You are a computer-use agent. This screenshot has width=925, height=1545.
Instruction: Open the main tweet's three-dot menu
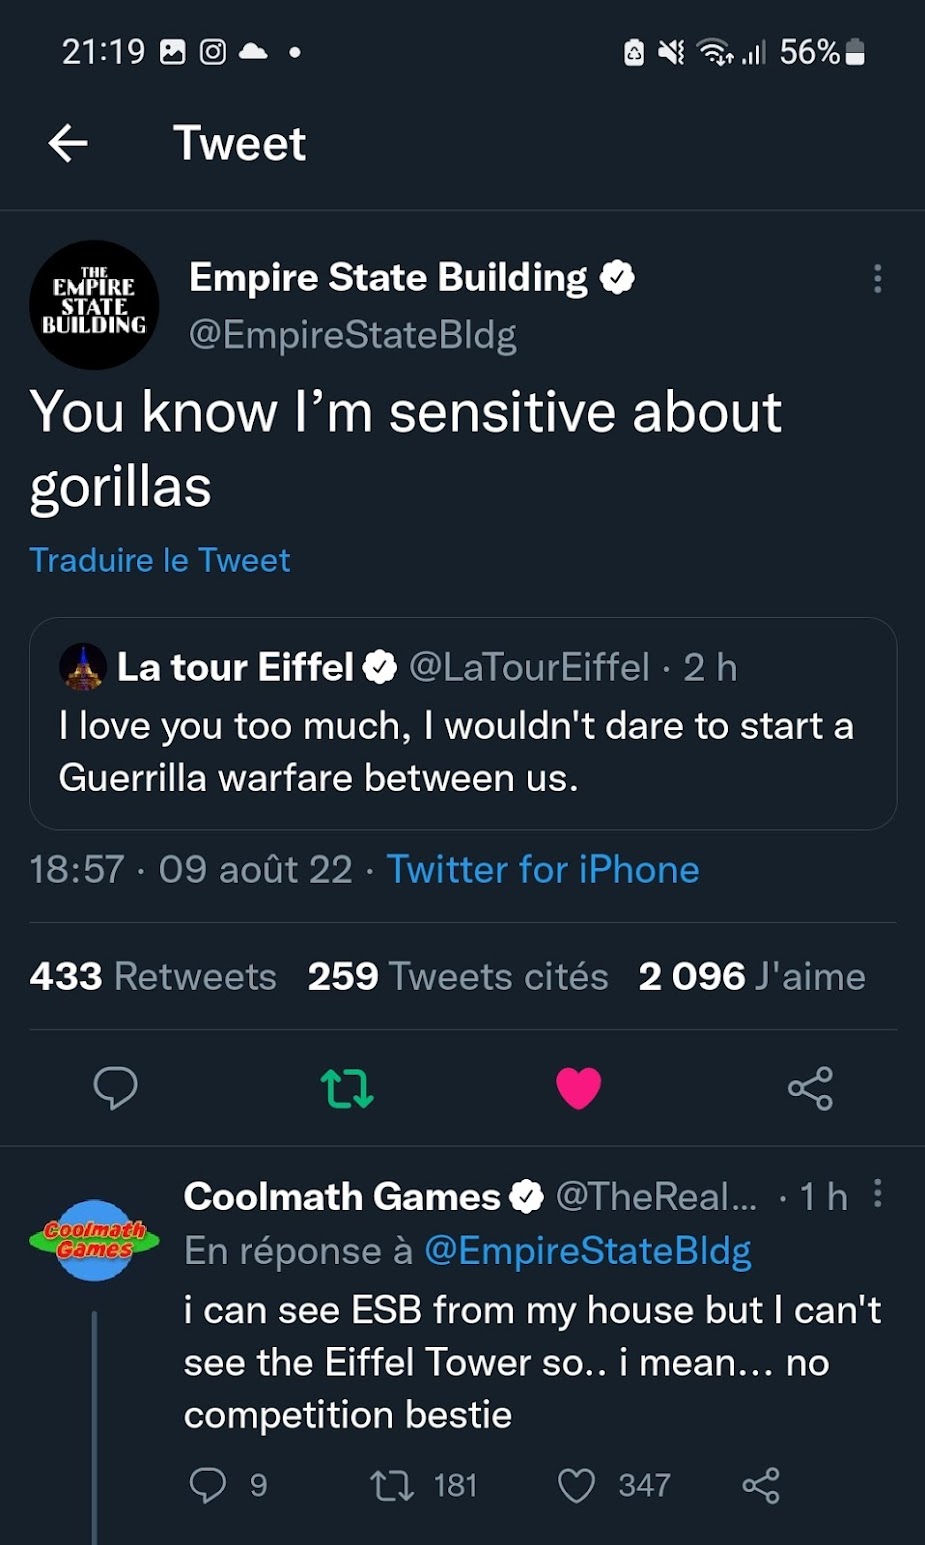click(x=877, y=278)
